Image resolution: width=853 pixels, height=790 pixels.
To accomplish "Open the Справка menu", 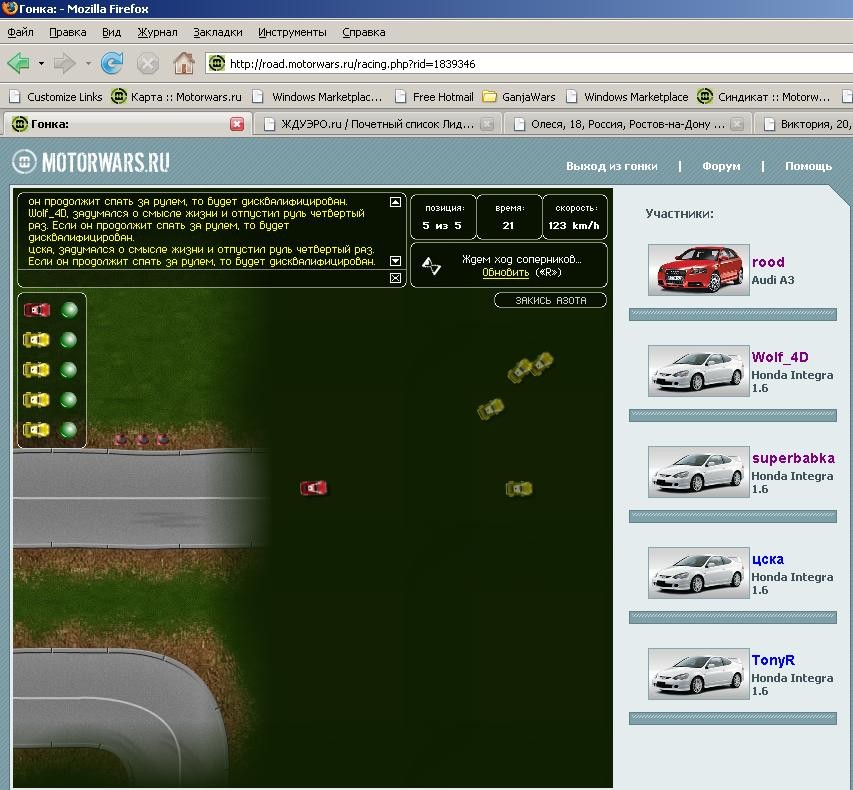I will coord(364,32).
